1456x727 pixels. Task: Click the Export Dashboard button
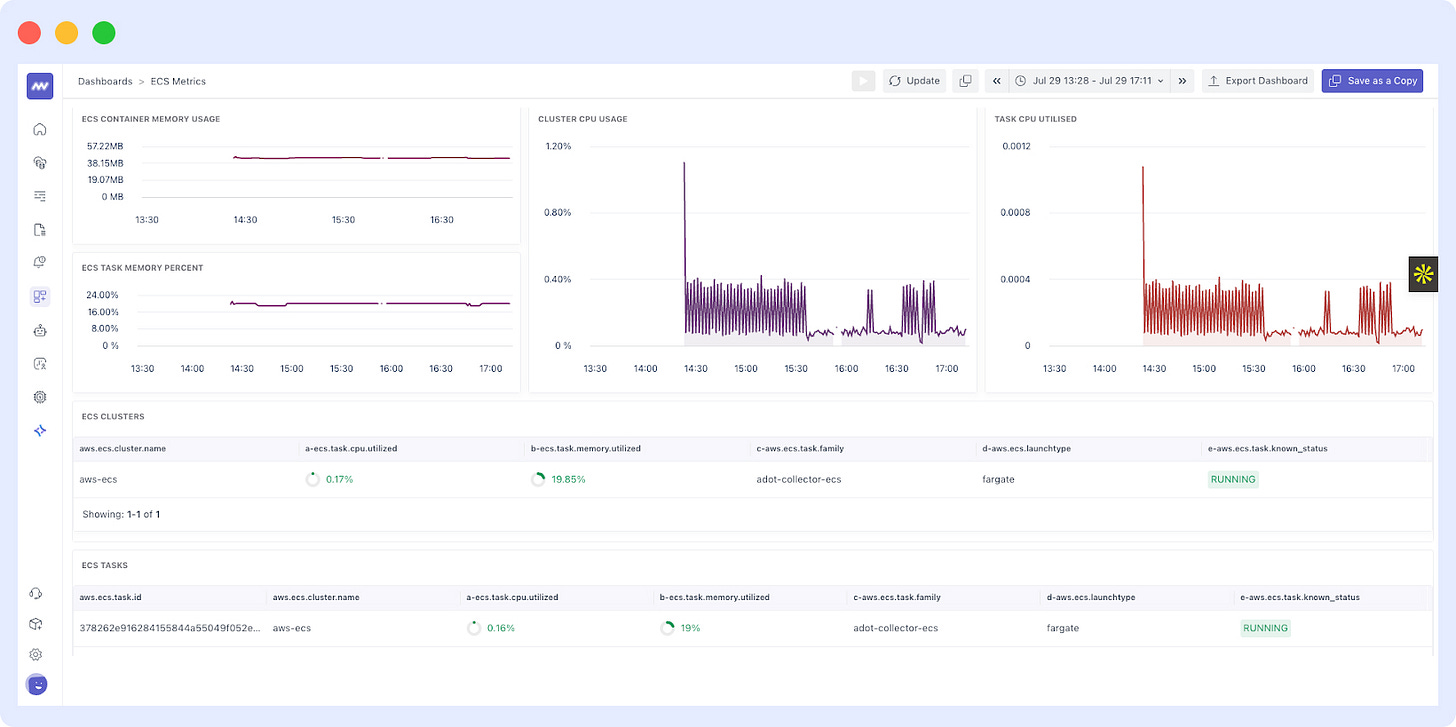1258,81
